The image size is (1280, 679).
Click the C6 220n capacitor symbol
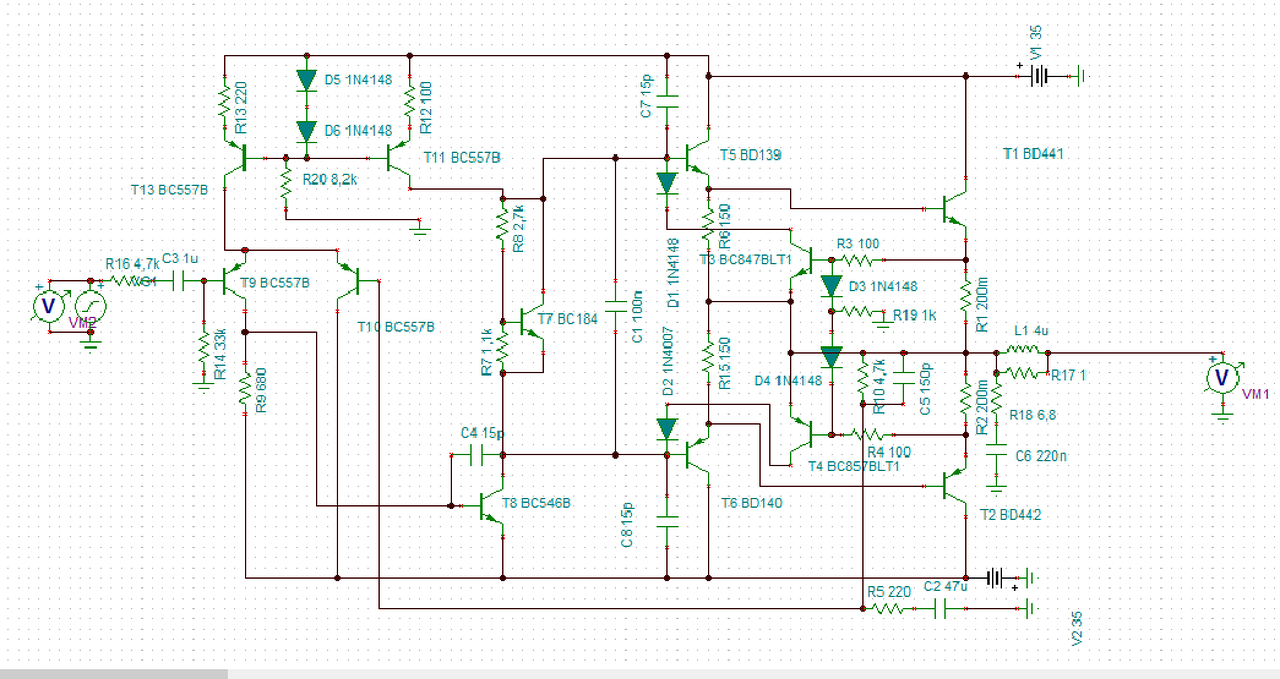coord(996,452)
